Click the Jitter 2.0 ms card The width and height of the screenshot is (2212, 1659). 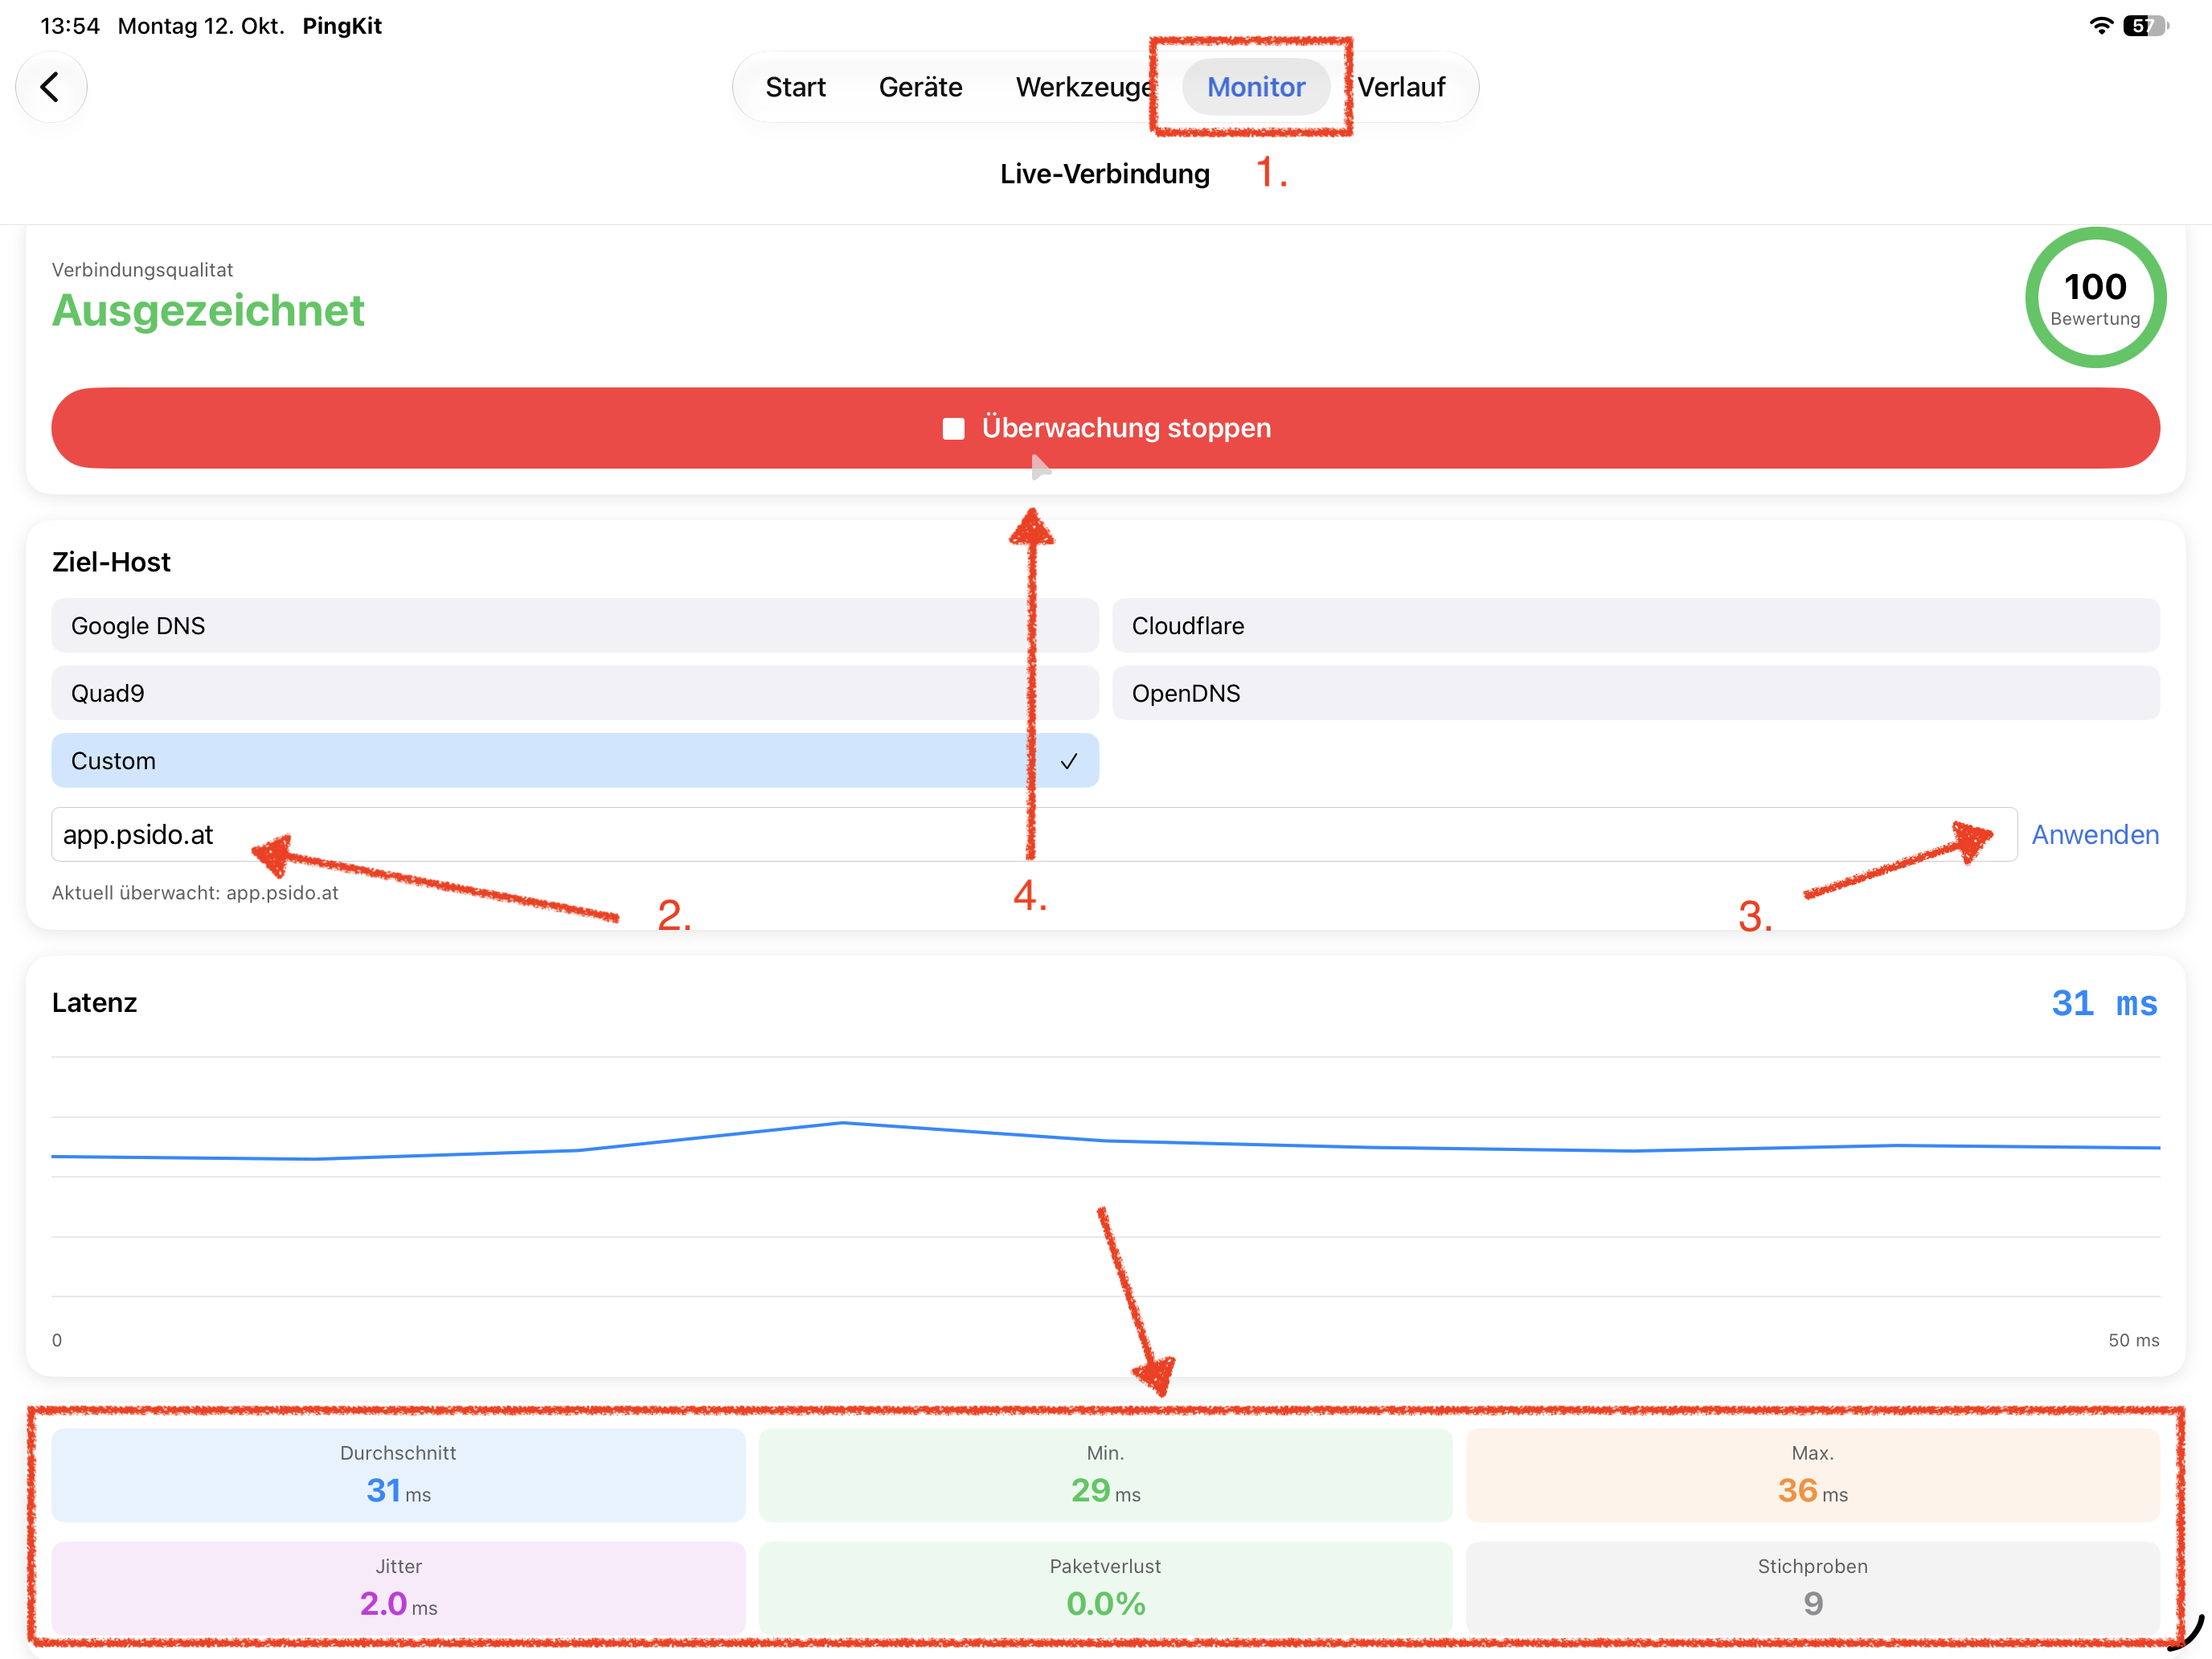tap(398, 1588)
